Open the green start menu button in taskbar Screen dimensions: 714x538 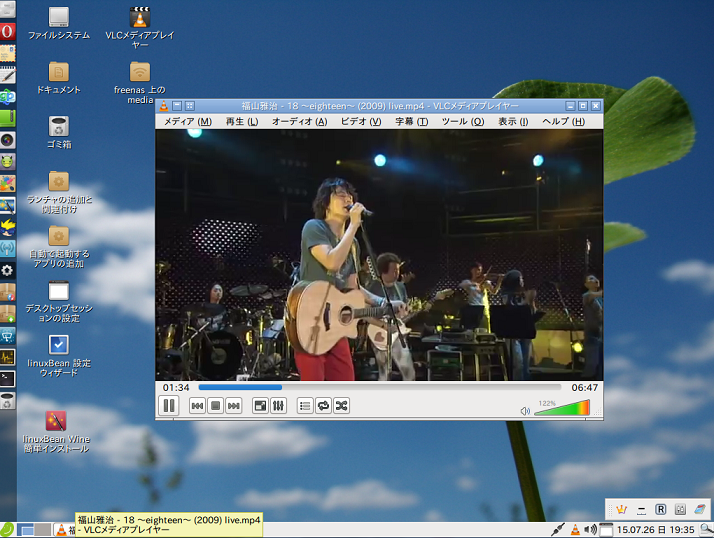point(7,530)
